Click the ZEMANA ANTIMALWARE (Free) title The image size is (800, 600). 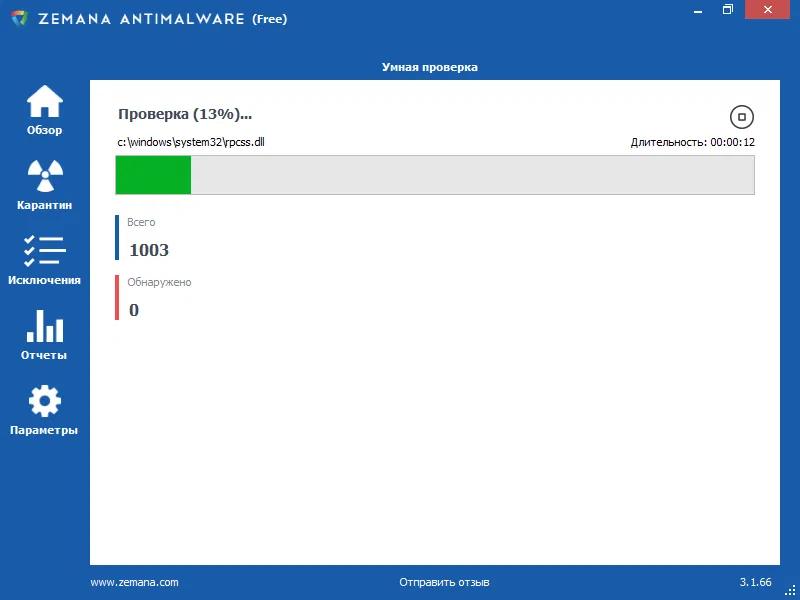163,19
